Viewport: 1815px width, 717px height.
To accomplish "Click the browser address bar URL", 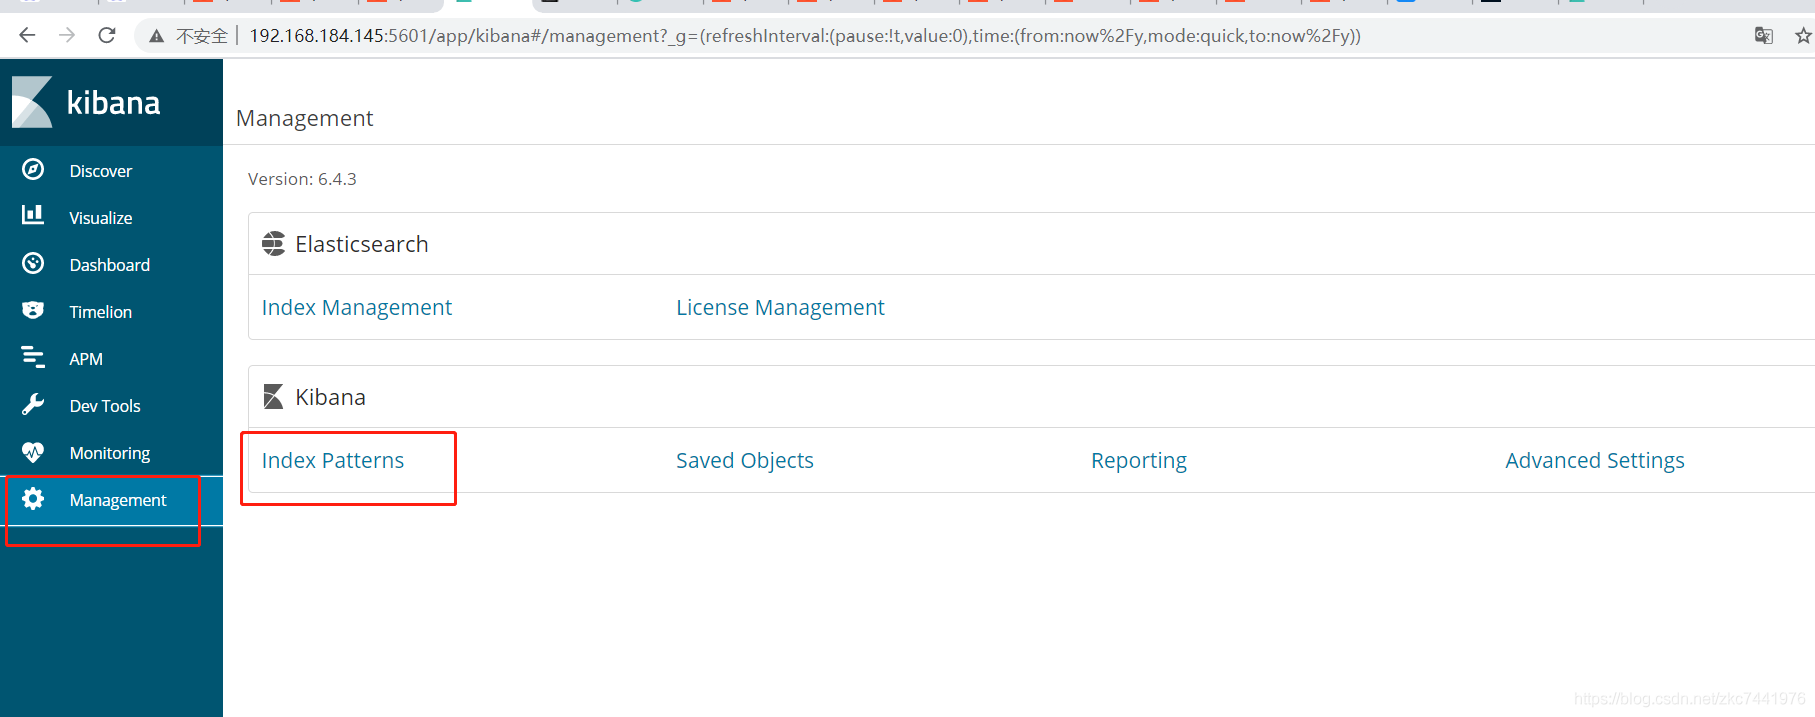I will click(x=805, y=36).
